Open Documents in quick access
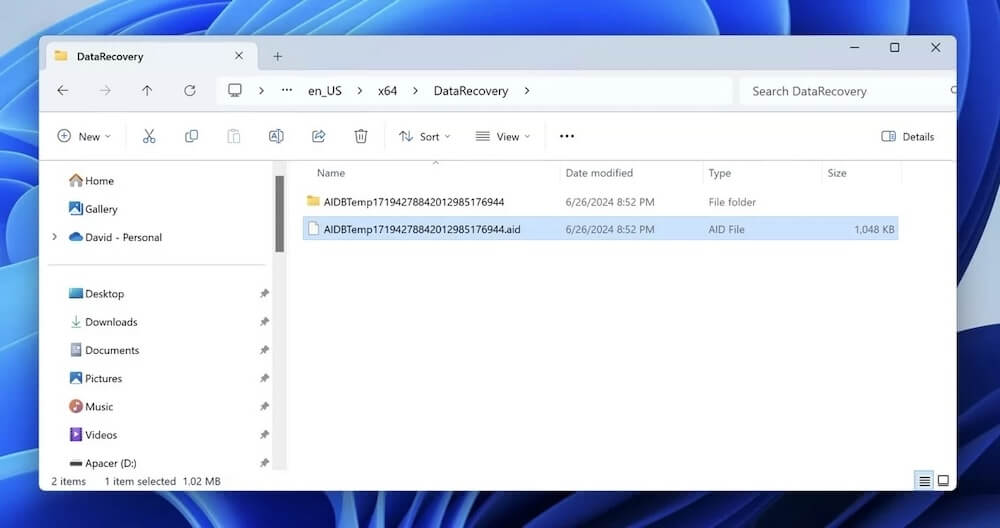1000x528 pixels. [104, 350]
